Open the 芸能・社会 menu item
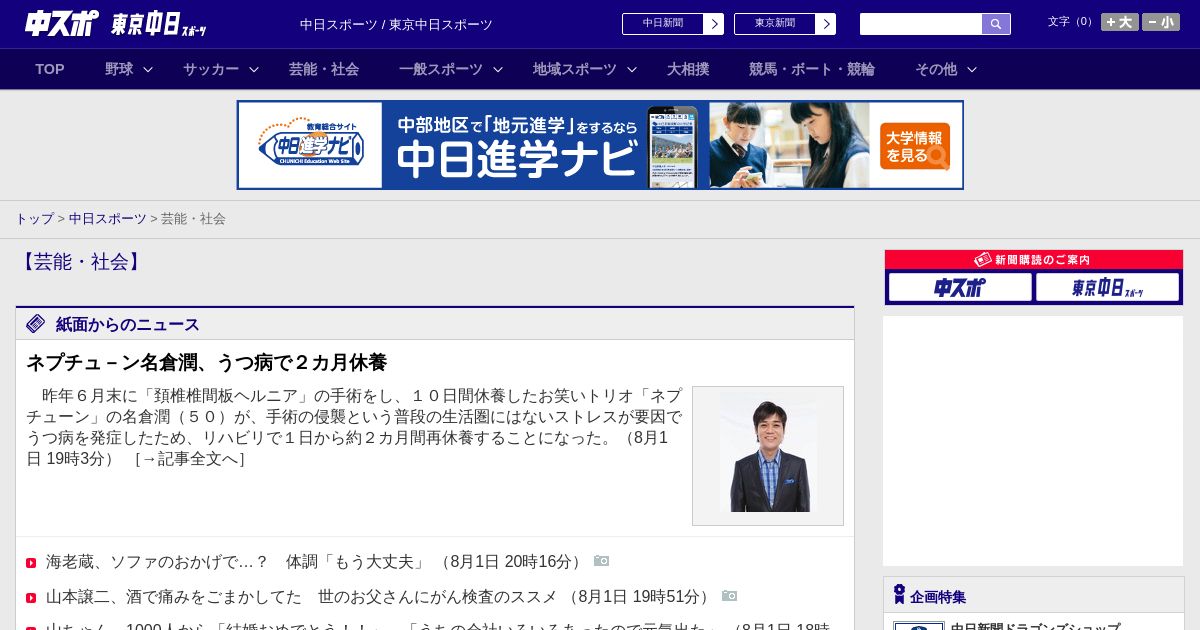The width and height of the screenshot is (1200, 630). 324,69
